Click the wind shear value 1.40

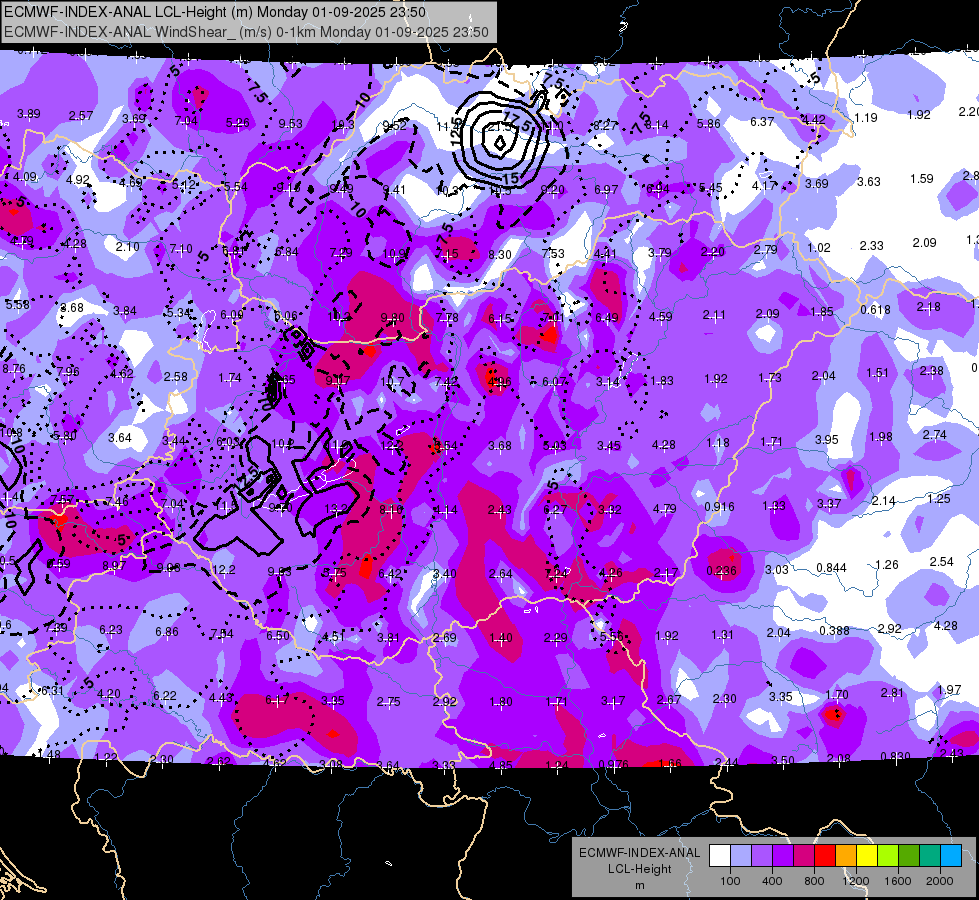tap(501, 638)
